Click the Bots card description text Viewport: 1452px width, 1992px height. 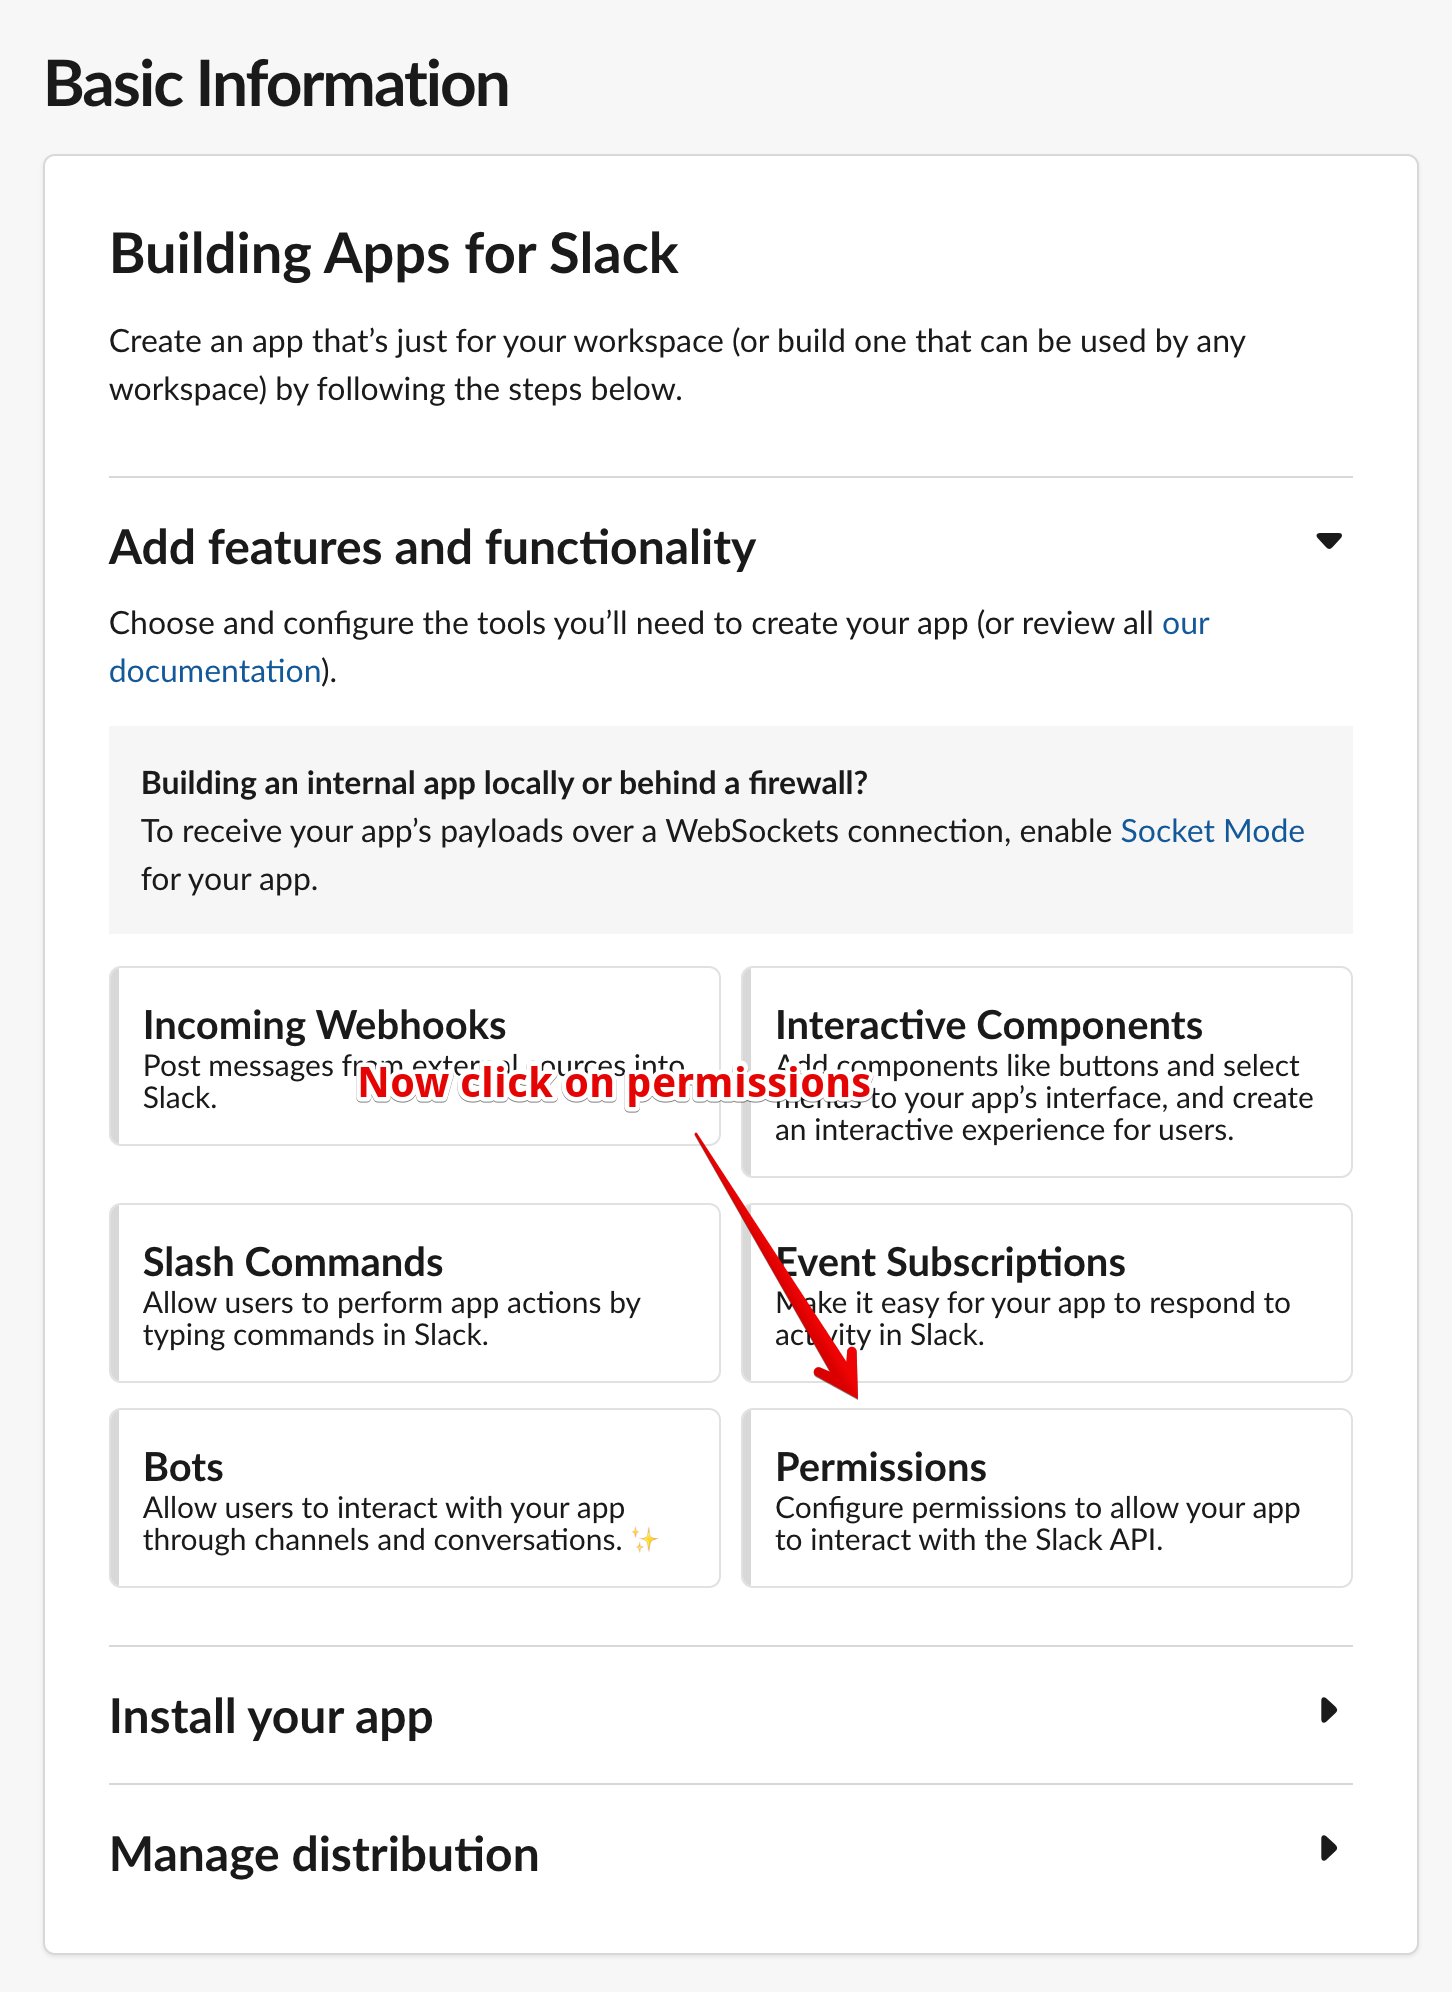(383, 1524)
